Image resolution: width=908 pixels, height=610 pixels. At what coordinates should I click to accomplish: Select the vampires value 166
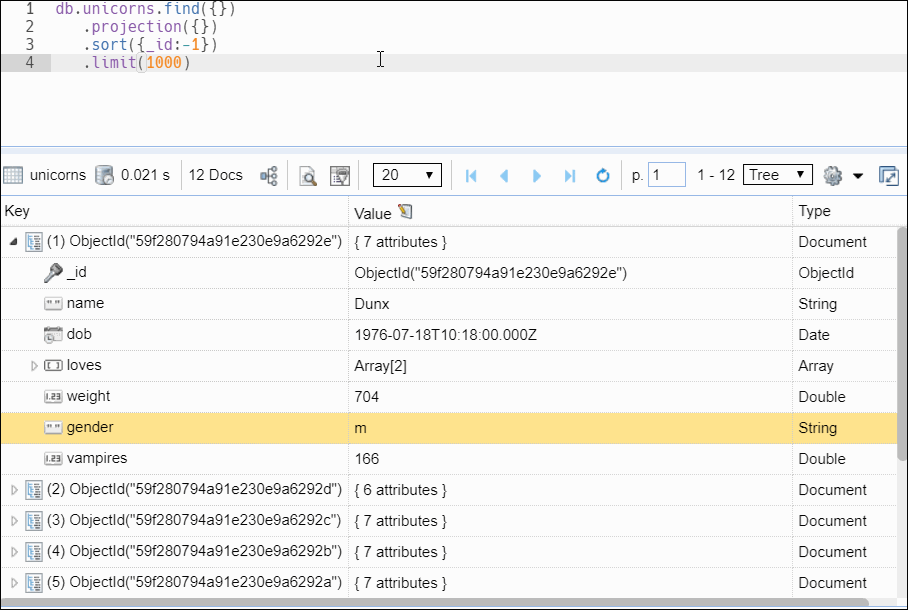tap(367, 459)
